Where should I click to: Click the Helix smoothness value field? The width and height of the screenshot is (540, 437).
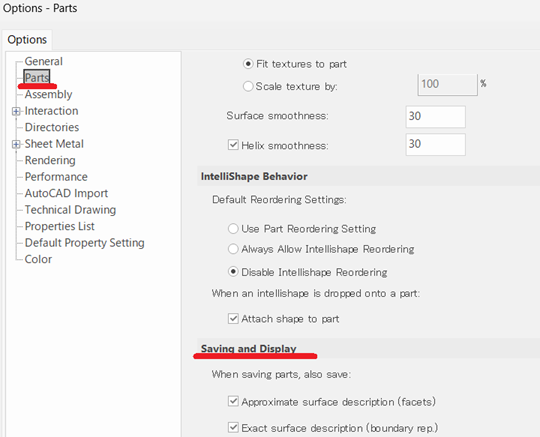(x=436, y=145)
